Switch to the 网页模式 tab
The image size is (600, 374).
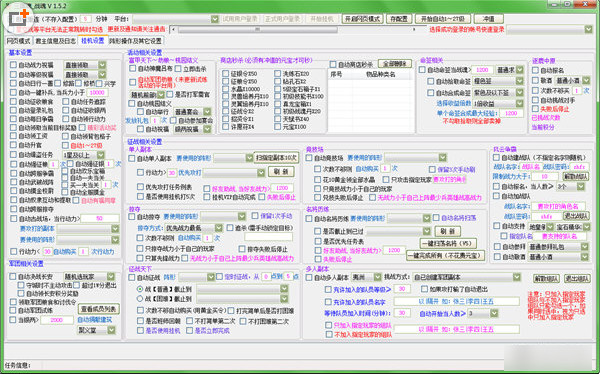tap(18, 41)
